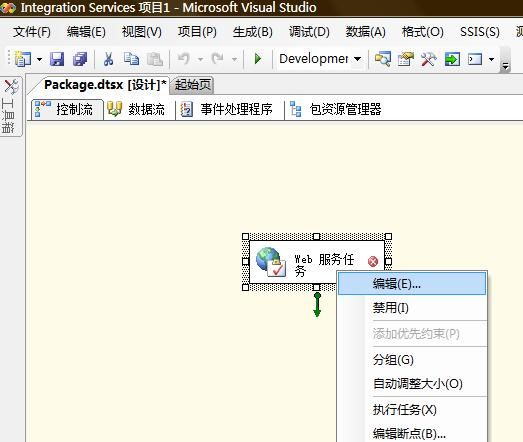Choose 禁用(I) in the context menu

click(x=412, y=308)
